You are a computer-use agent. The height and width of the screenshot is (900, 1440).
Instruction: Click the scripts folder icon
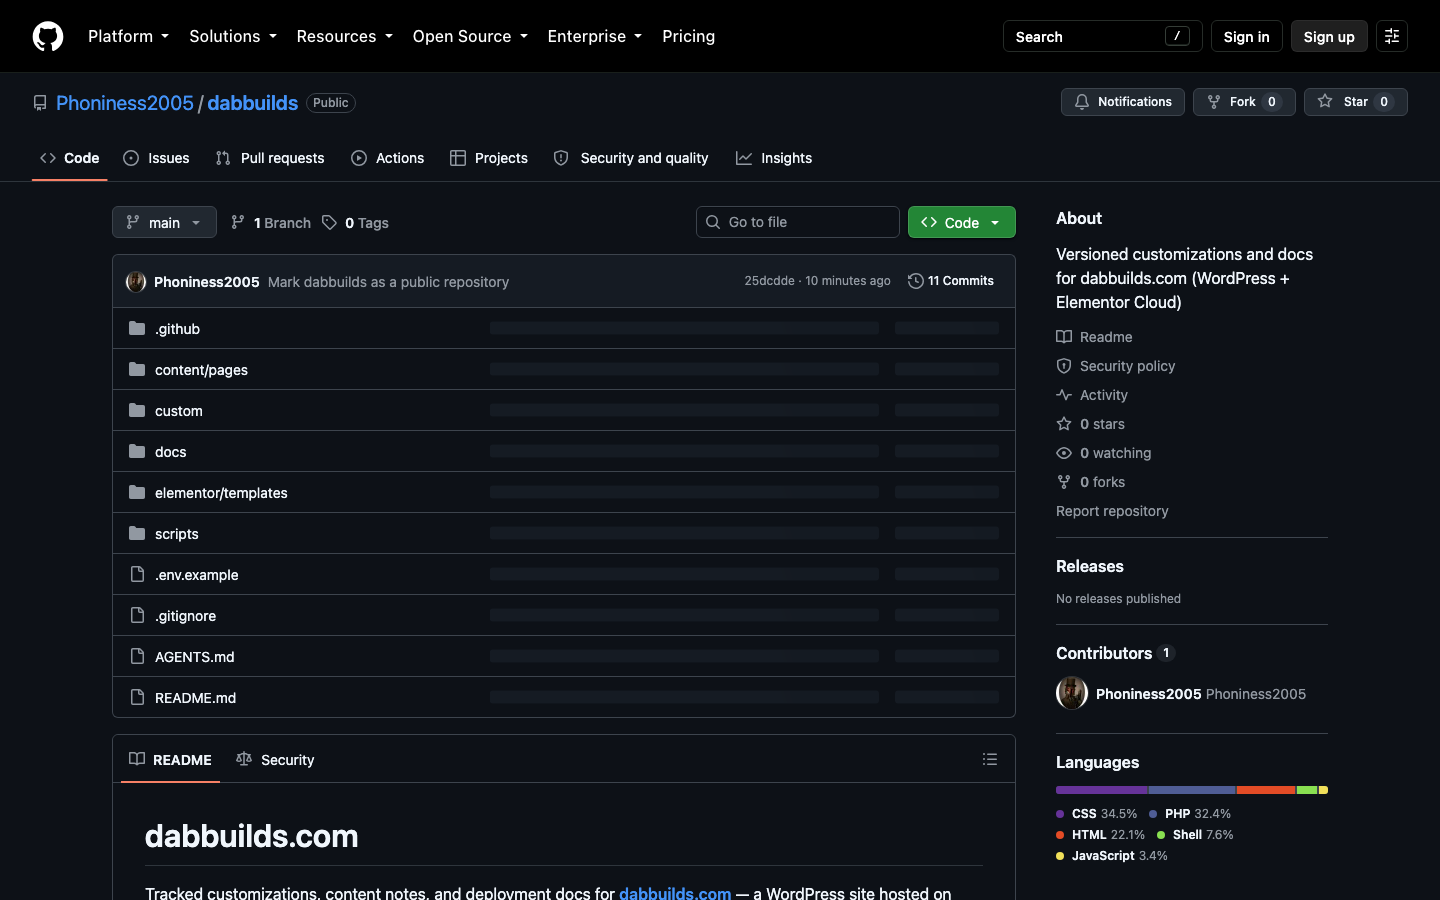coord(137,533)
